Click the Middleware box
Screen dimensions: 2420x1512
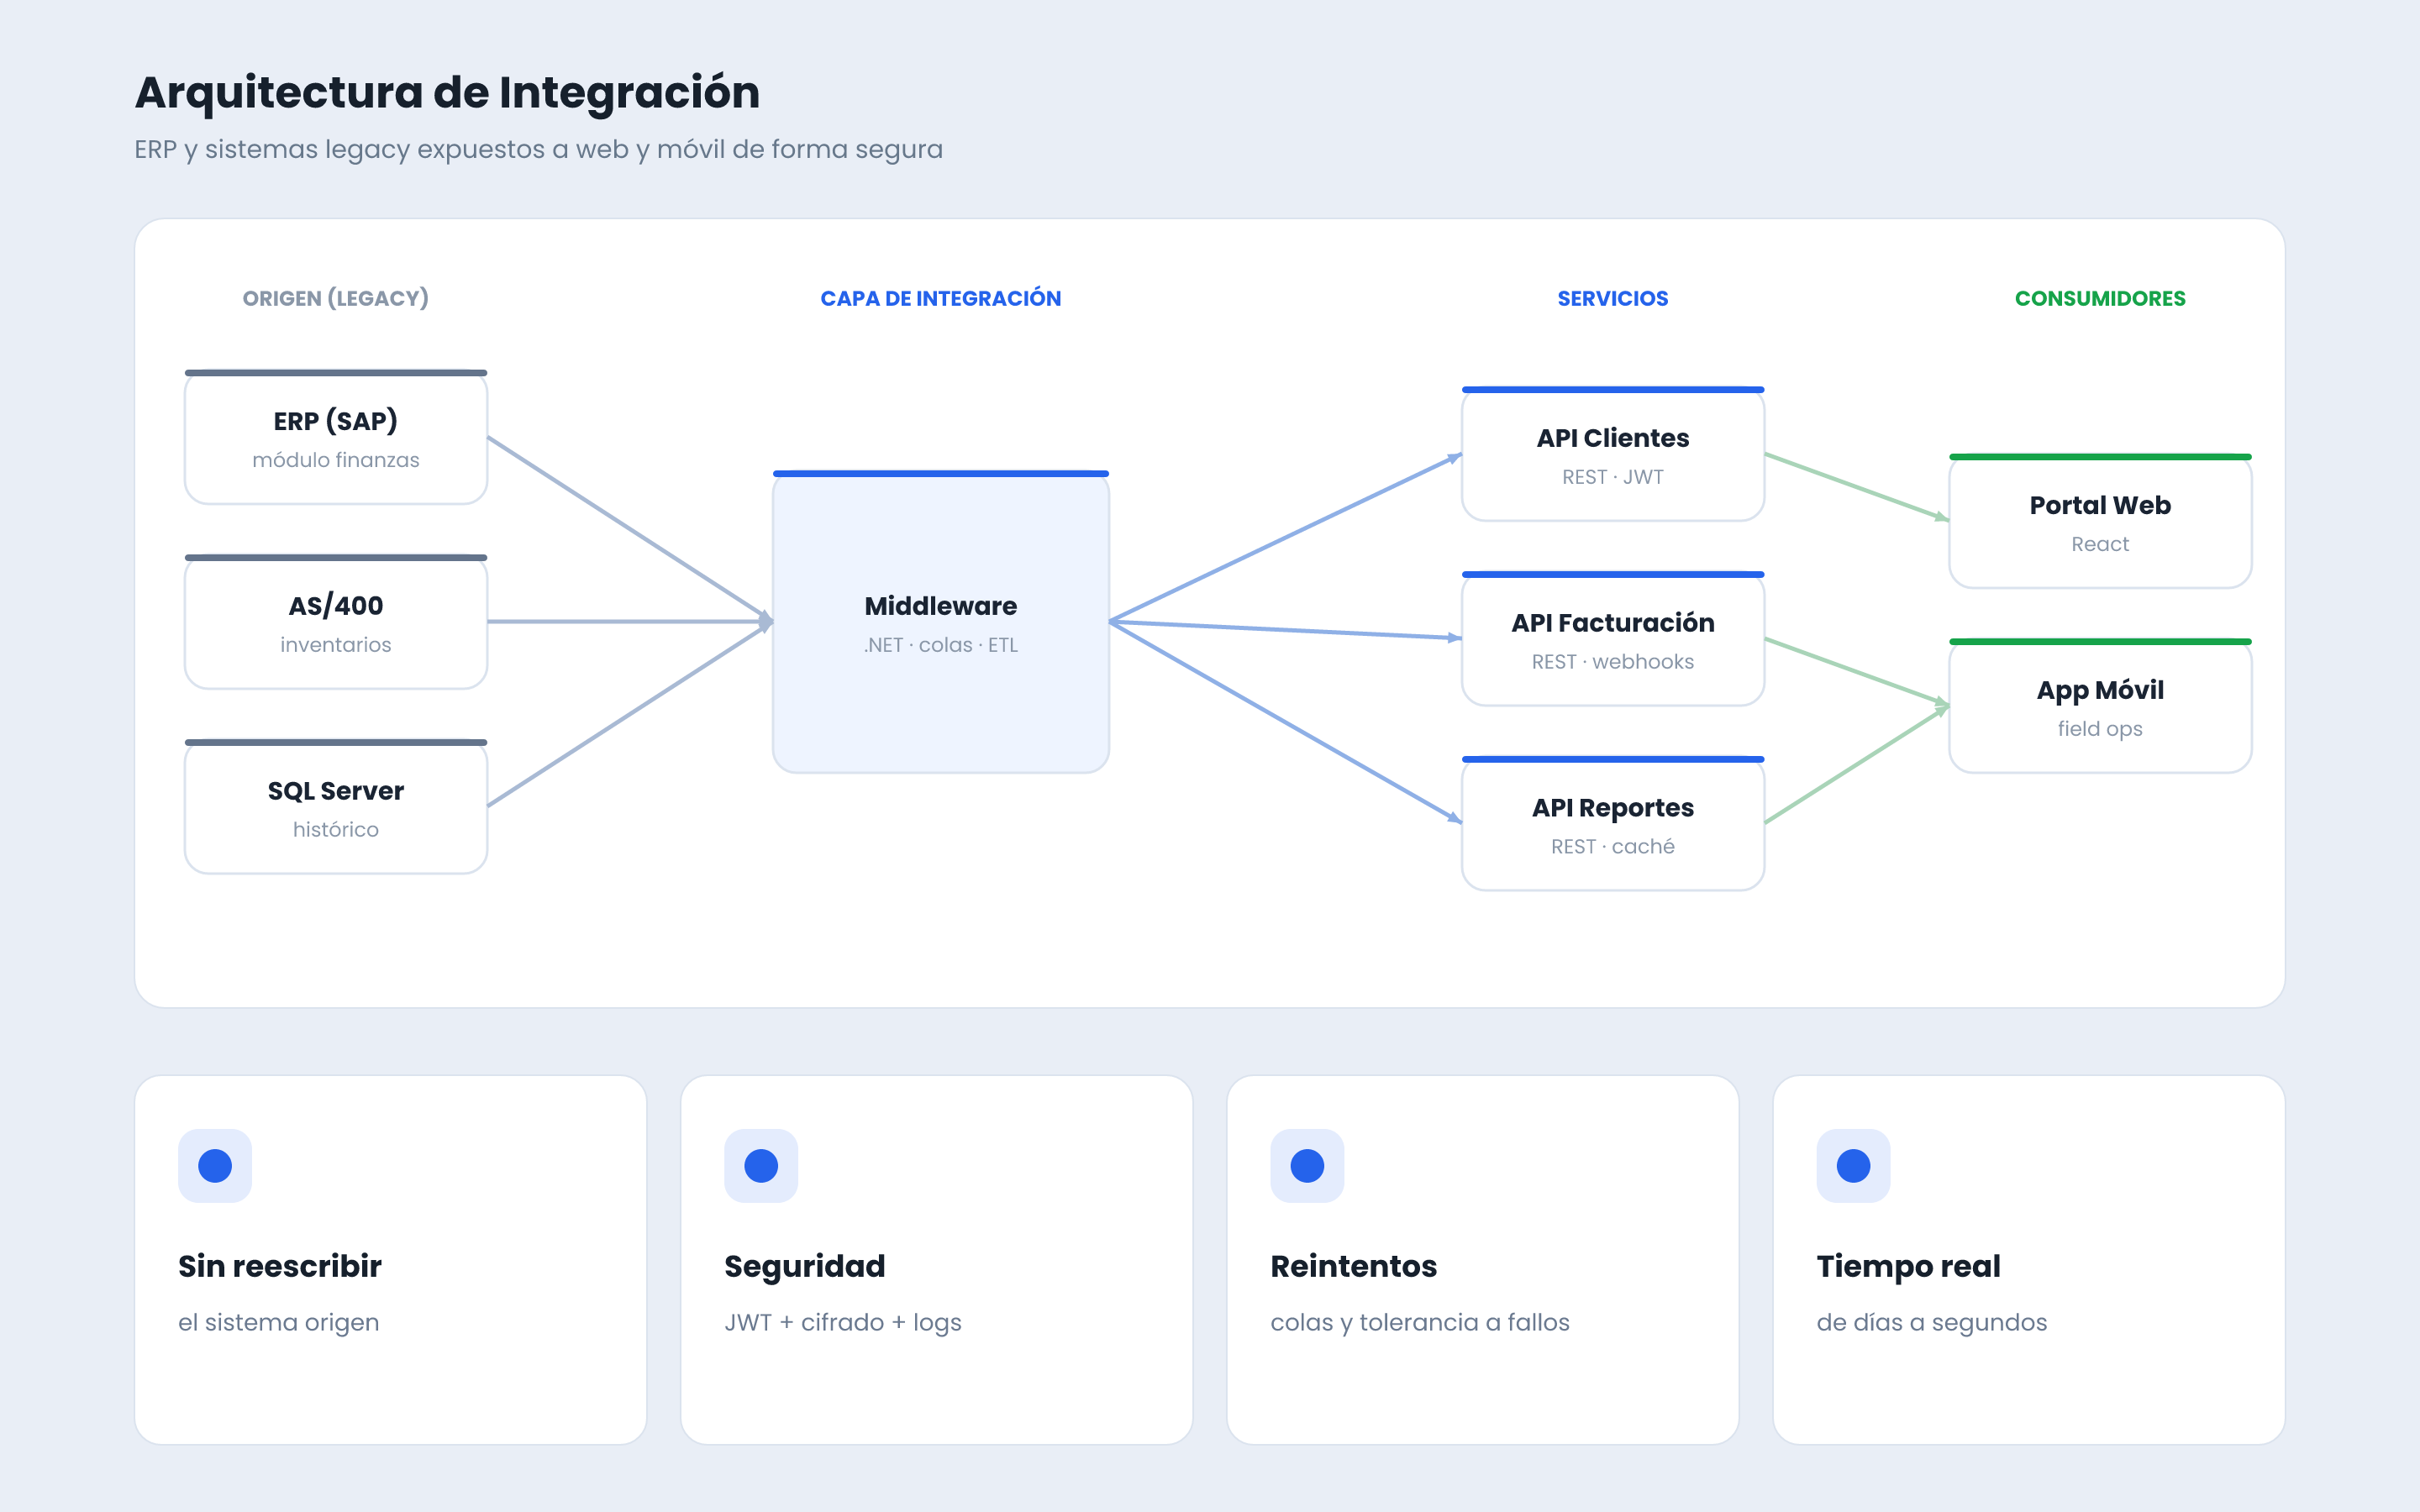[941, 622]
